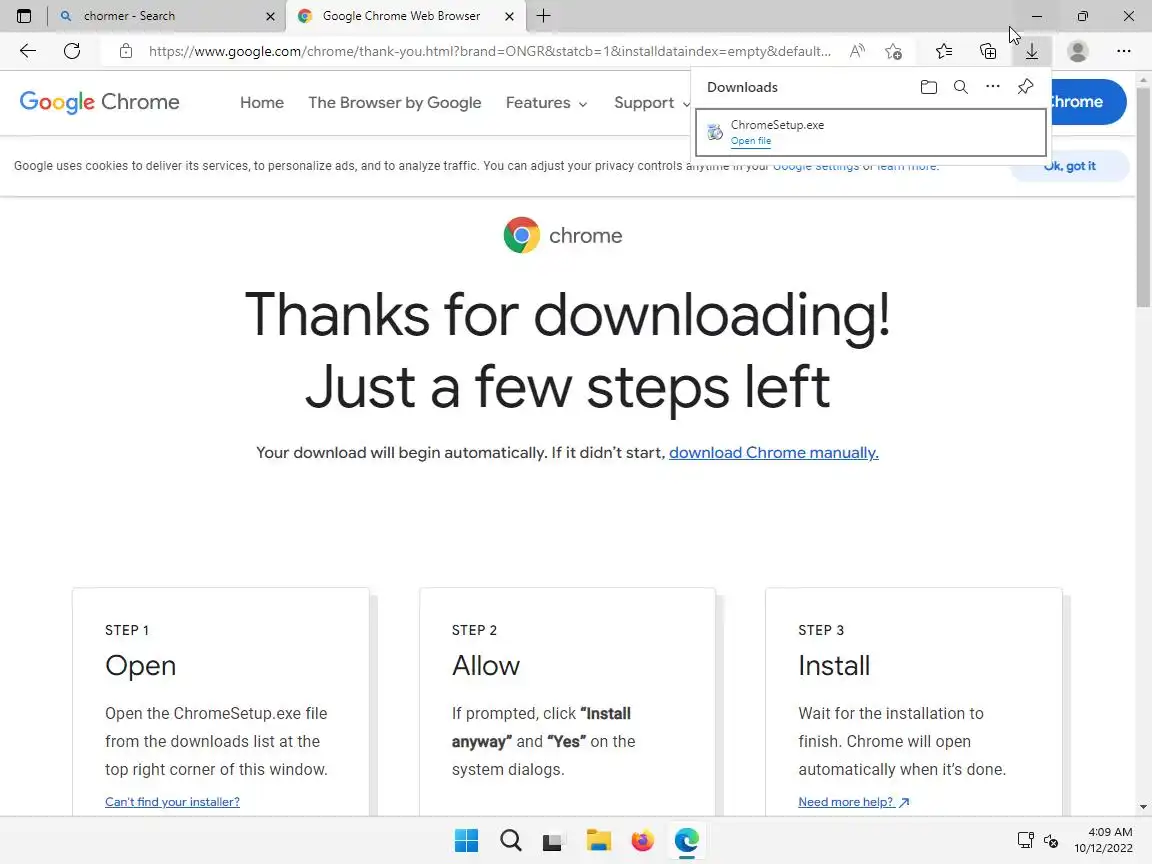Click the STEP 3 Install heading

tap(834, 666)
